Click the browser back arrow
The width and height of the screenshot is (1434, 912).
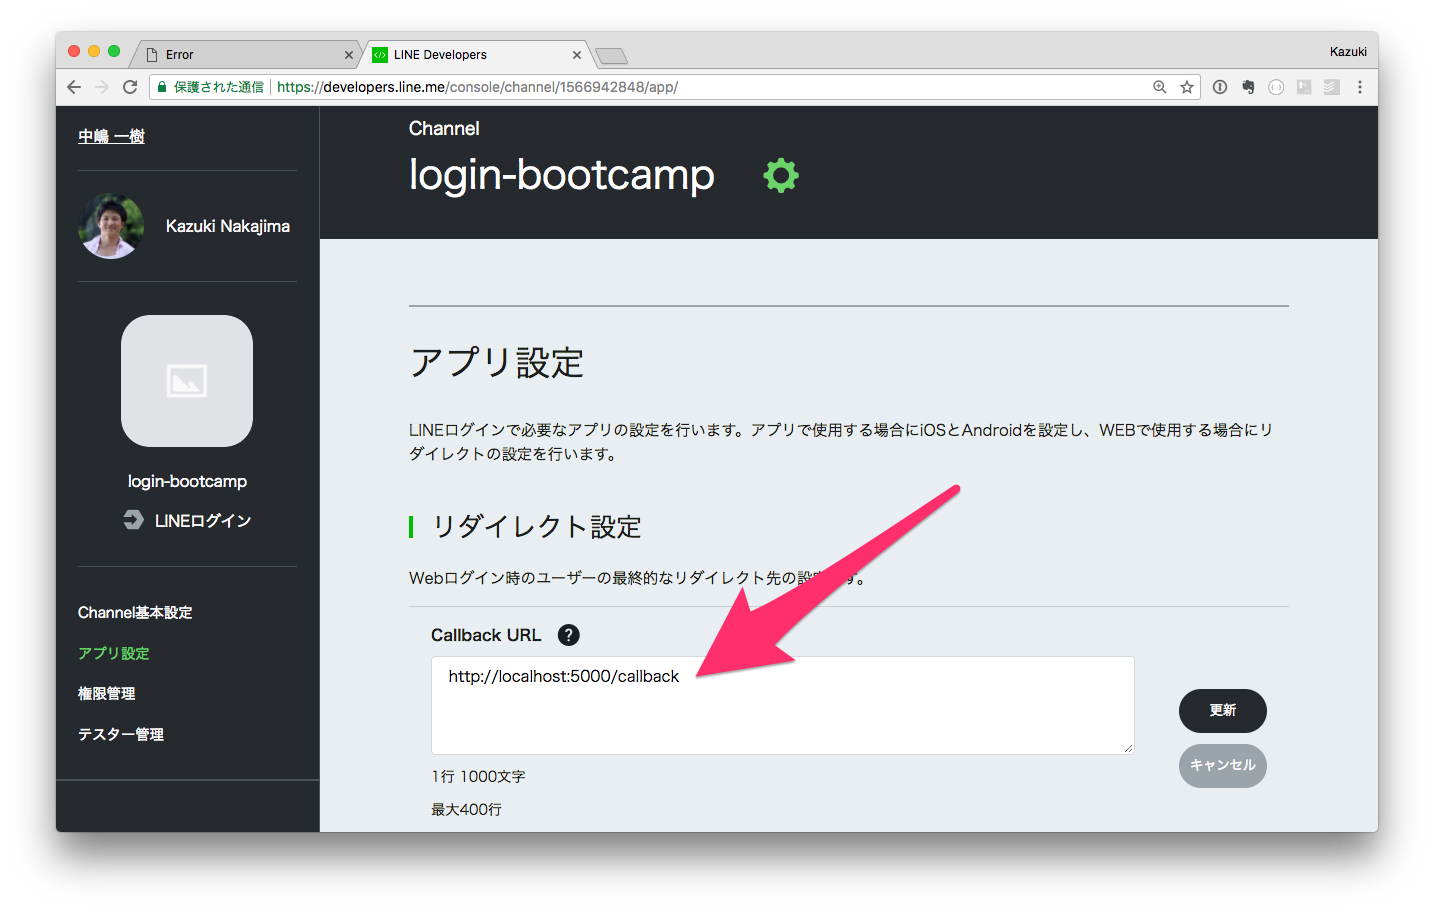click(74, 87)
